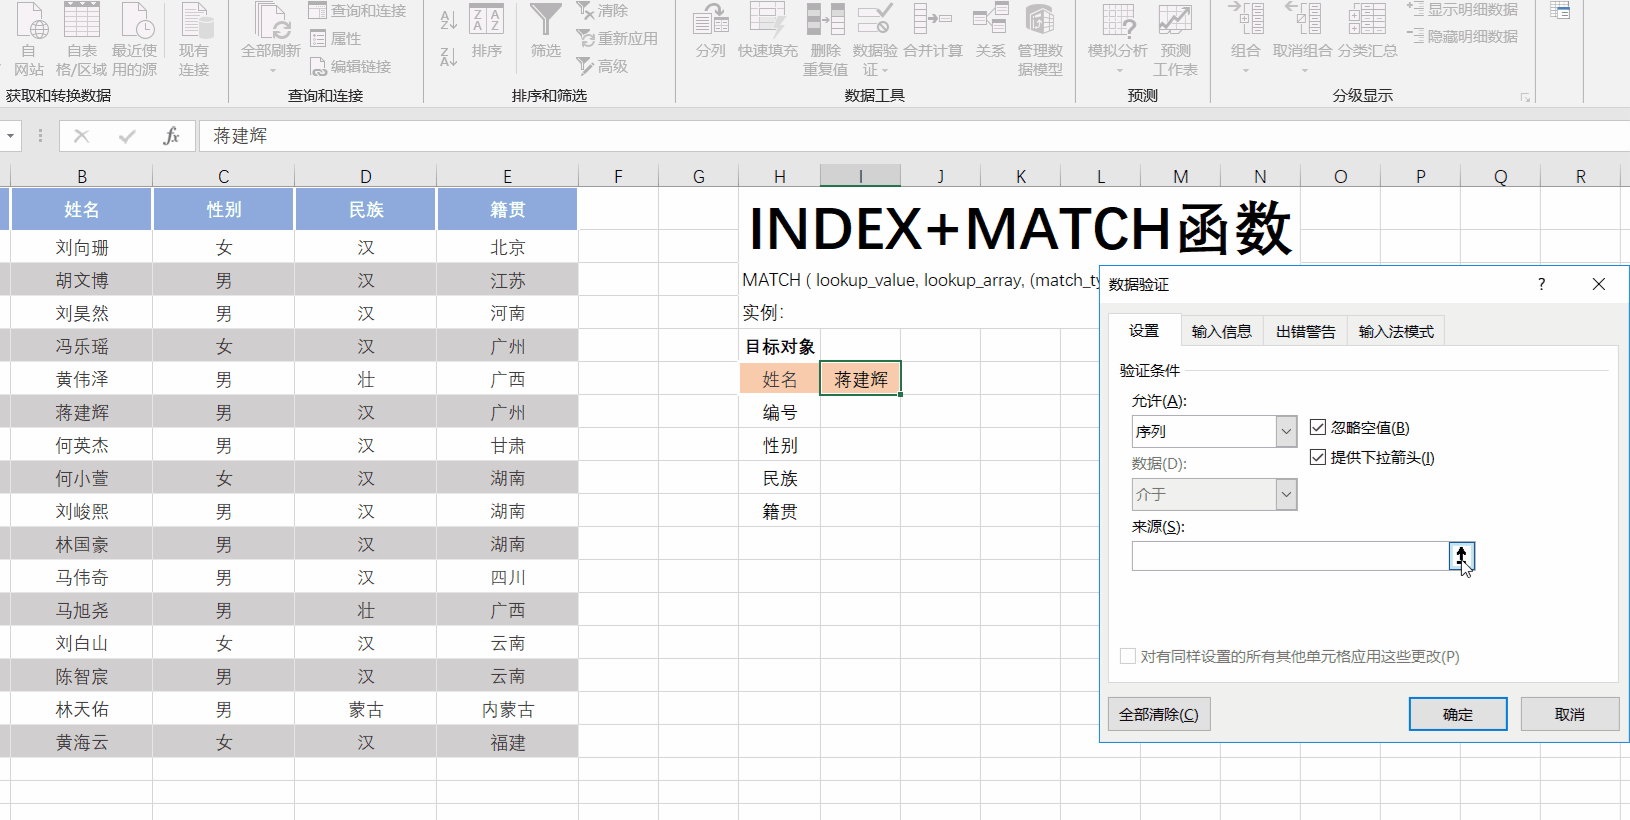Click the Properties (属性) ribbon item
The image size is (1630, 820).
point(335,39)
